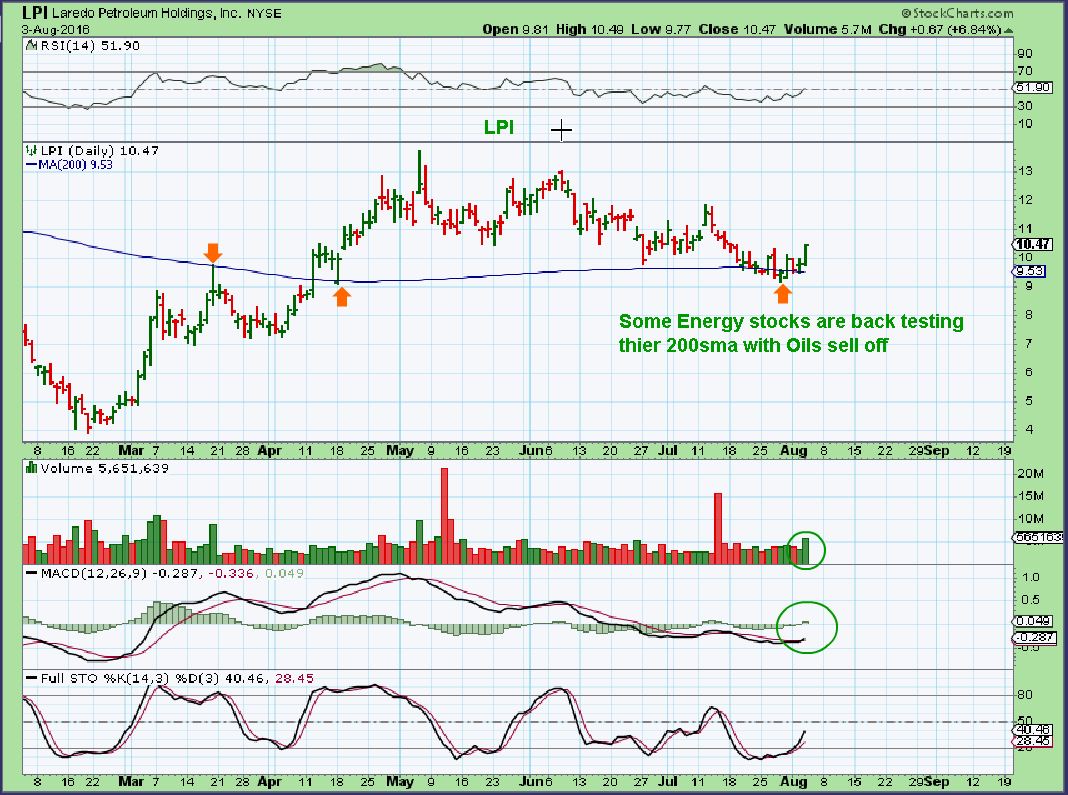Click the black line marker before the MACD label
Image resolution: width=1068 pixels, height=795 pixels.
(x=31, y=574)
